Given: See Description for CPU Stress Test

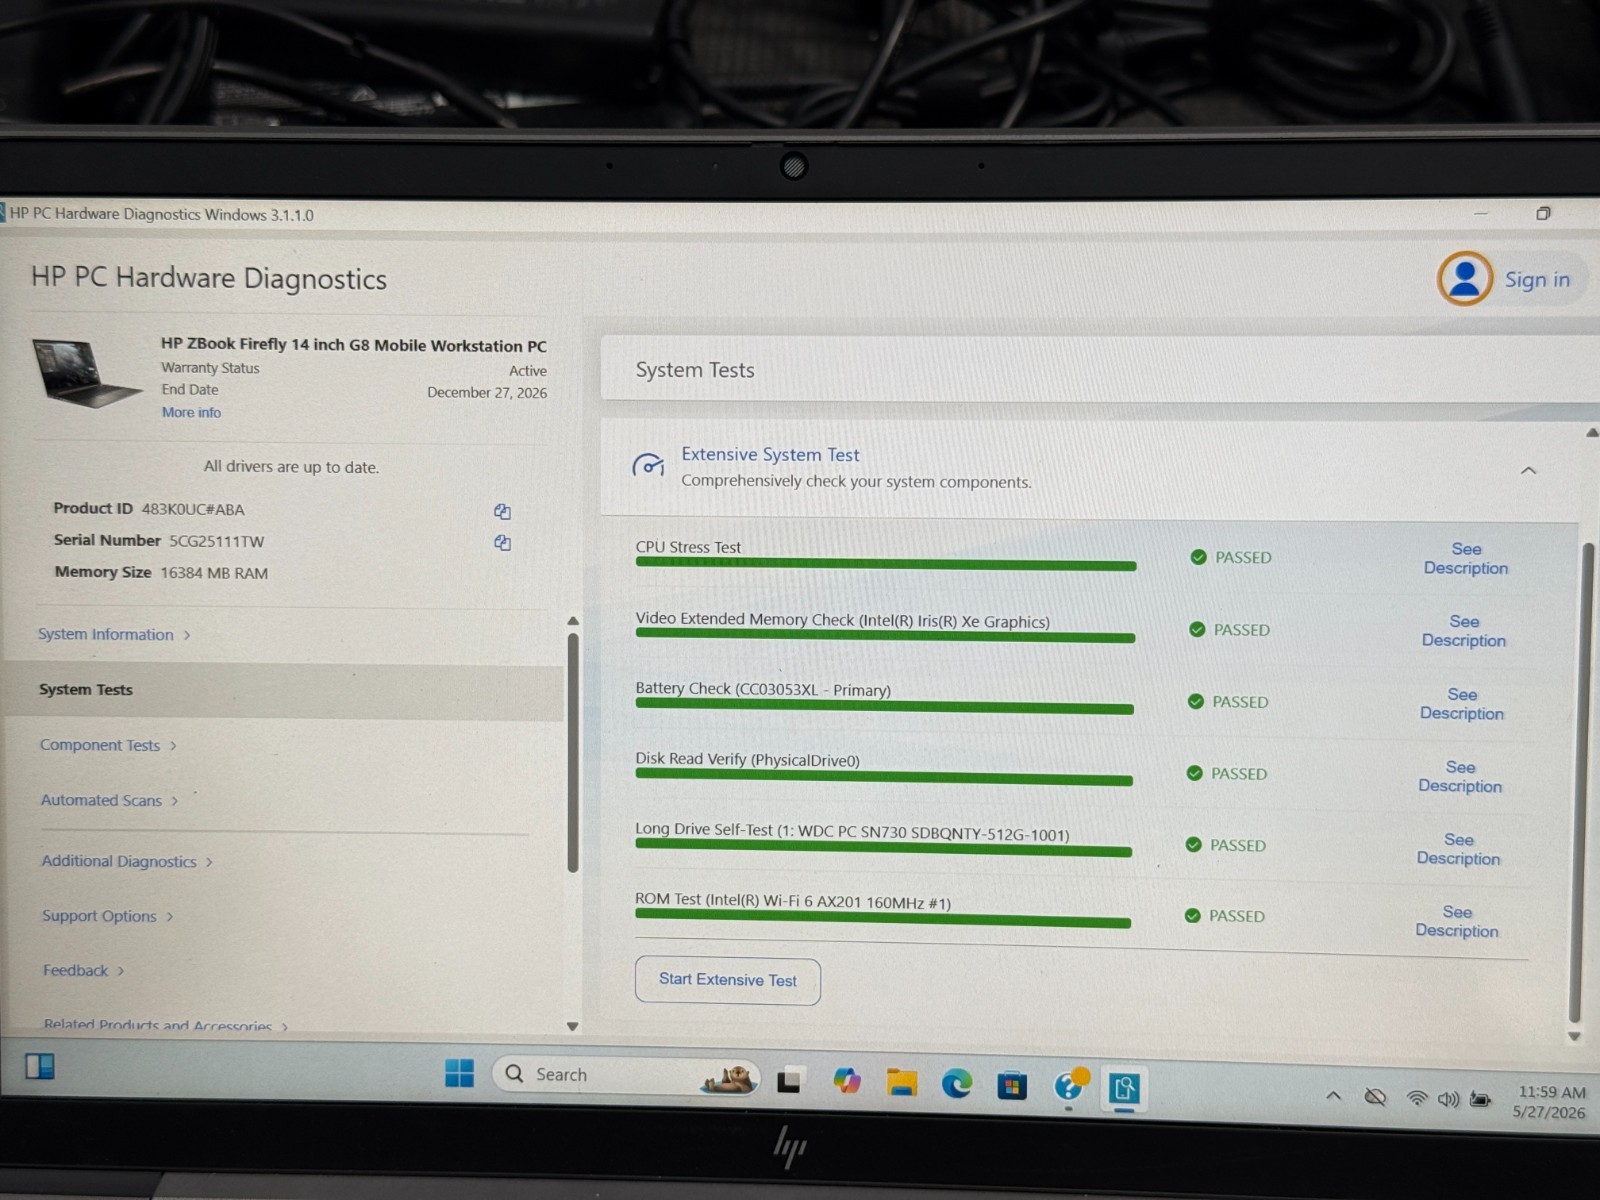Looking at the screenshot, I should click(x=1466, y=558).
